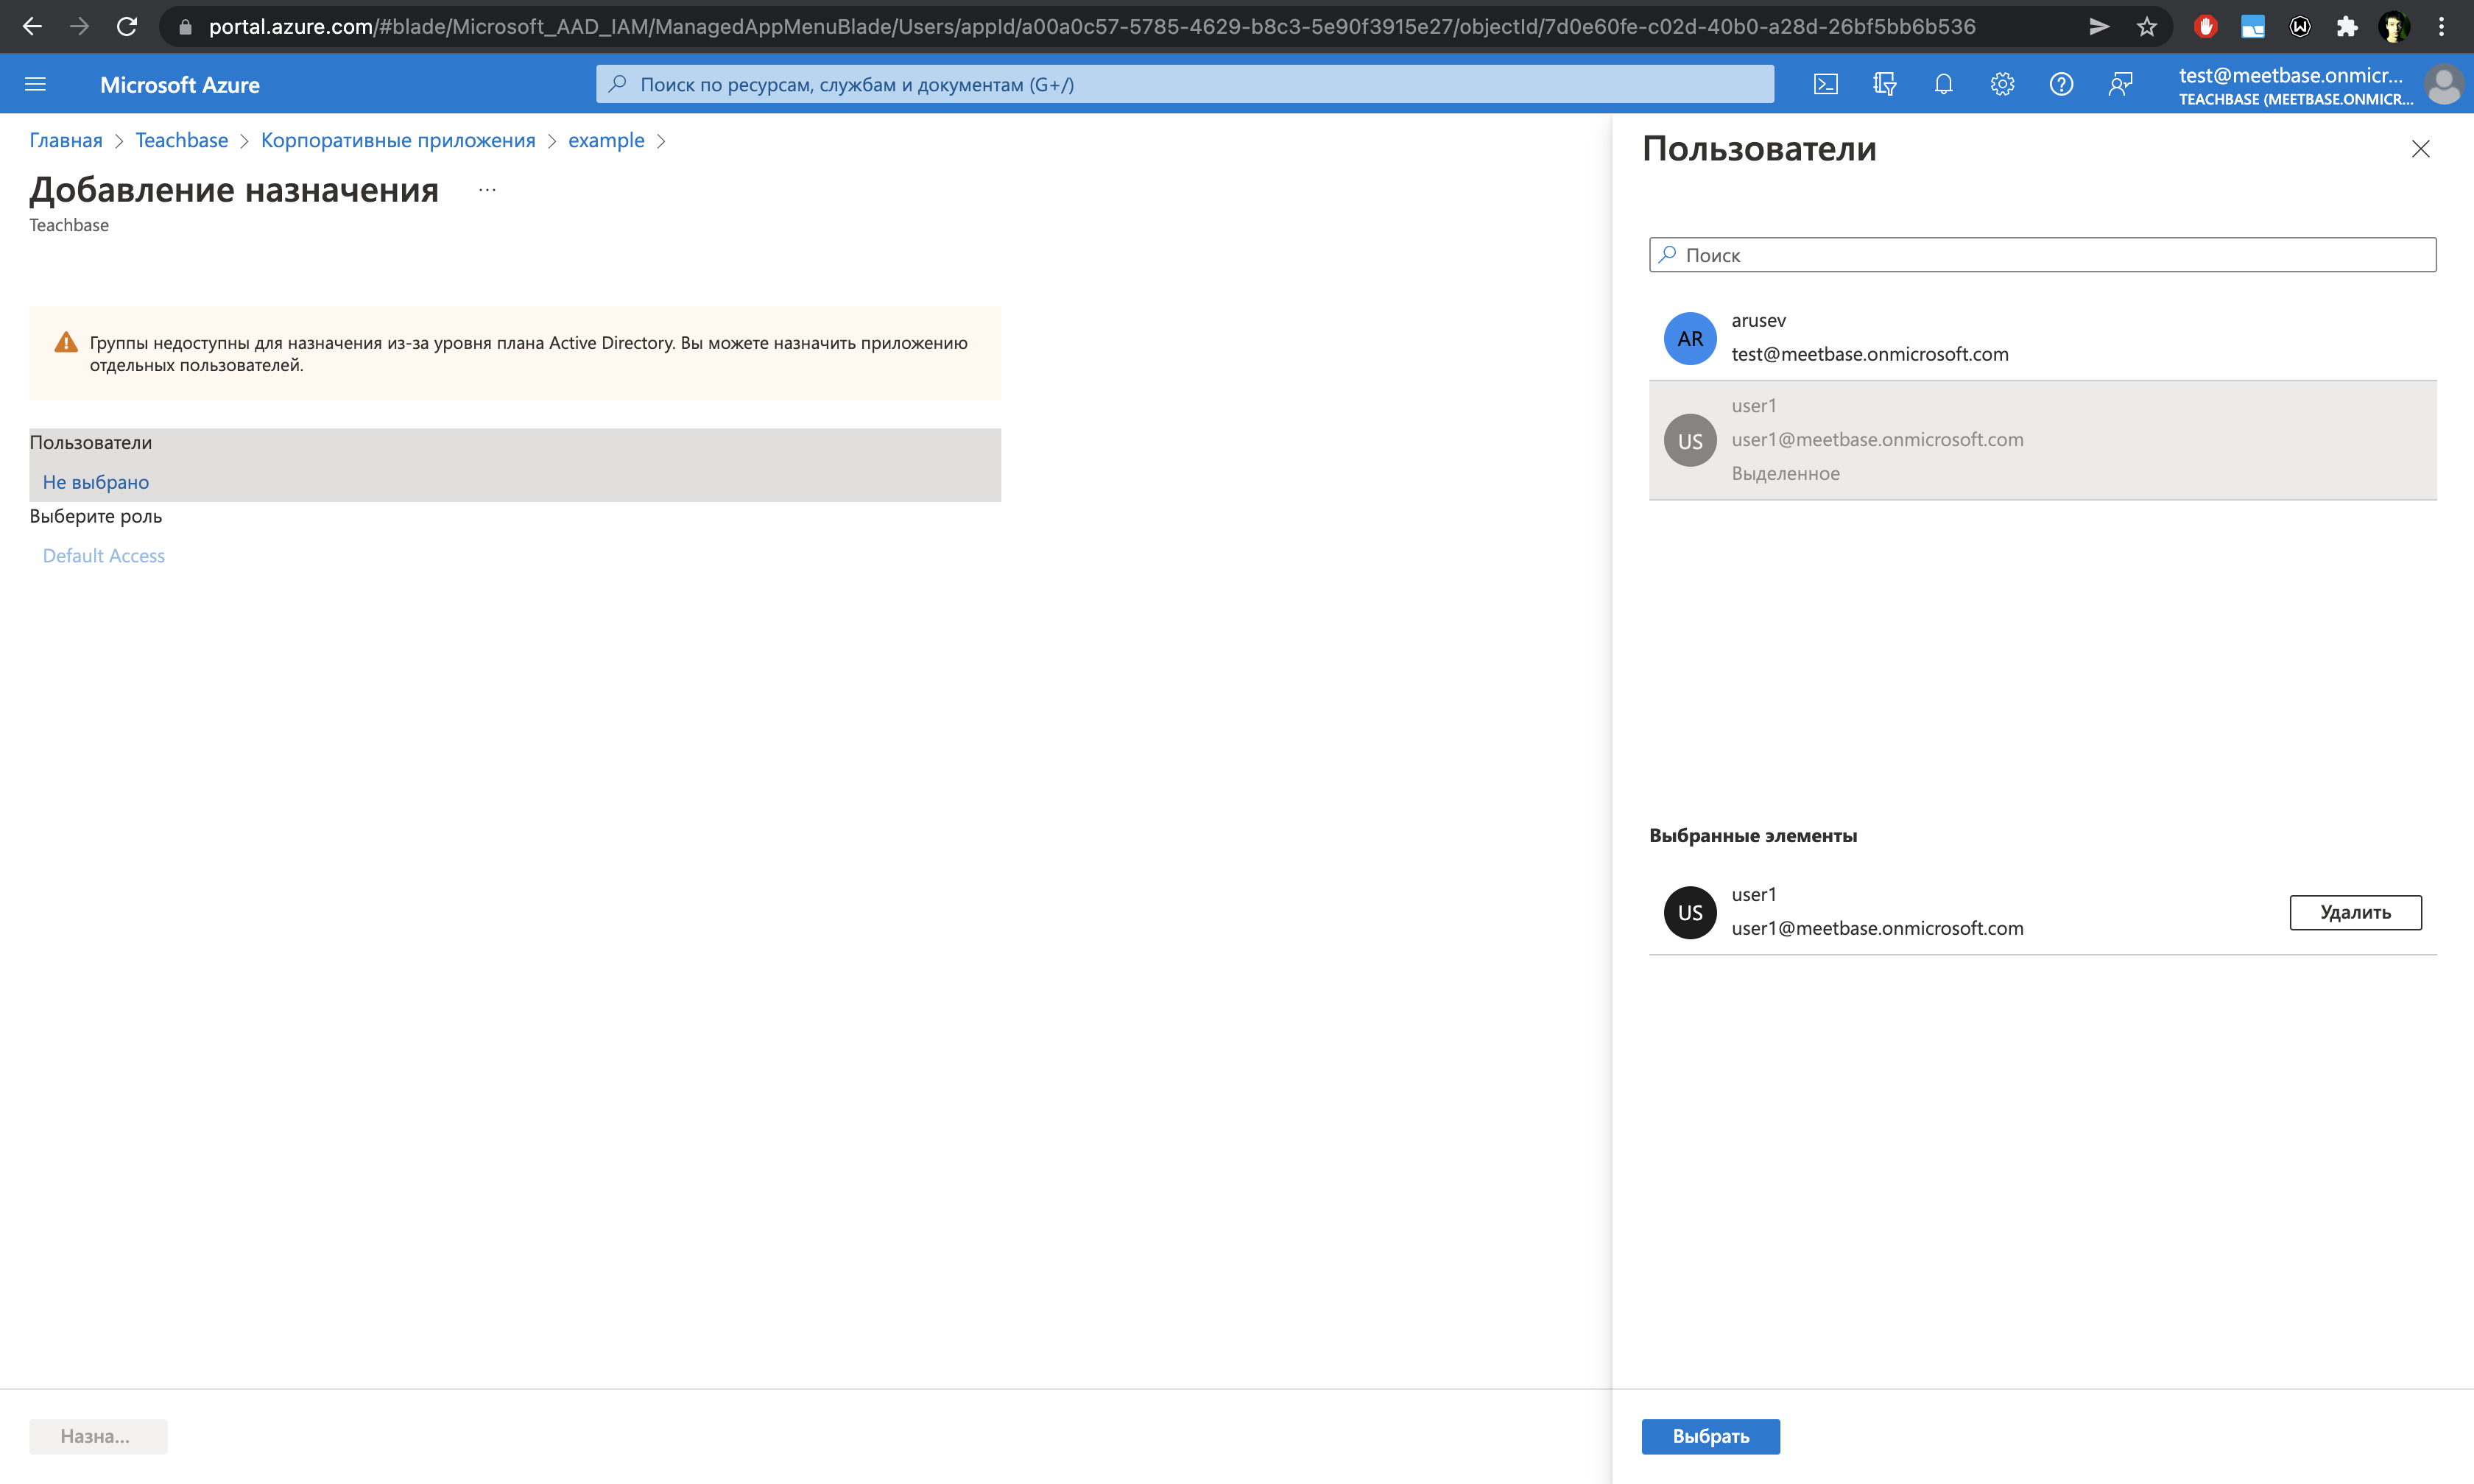Click the AR avatar for arusev
2474x1484 pixels.
(1690, 338)
